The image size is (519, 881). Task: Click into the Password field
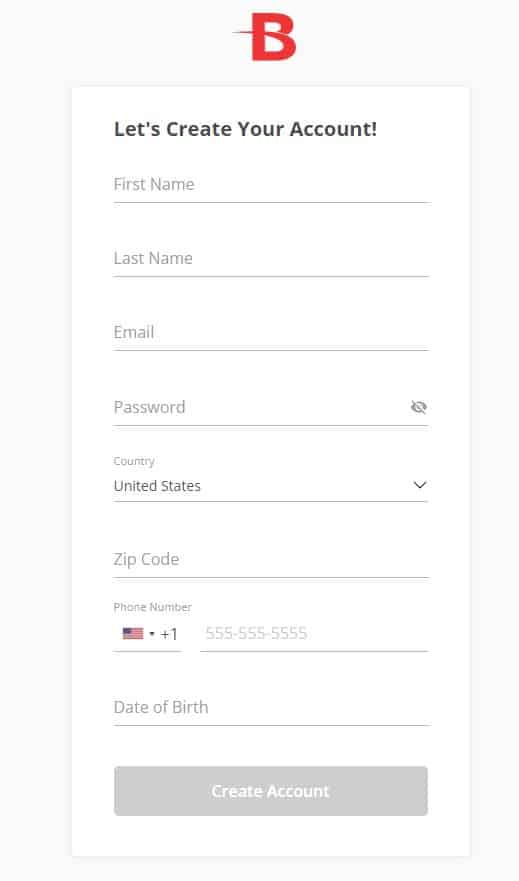pyautogui.click(x=261, y=407)
